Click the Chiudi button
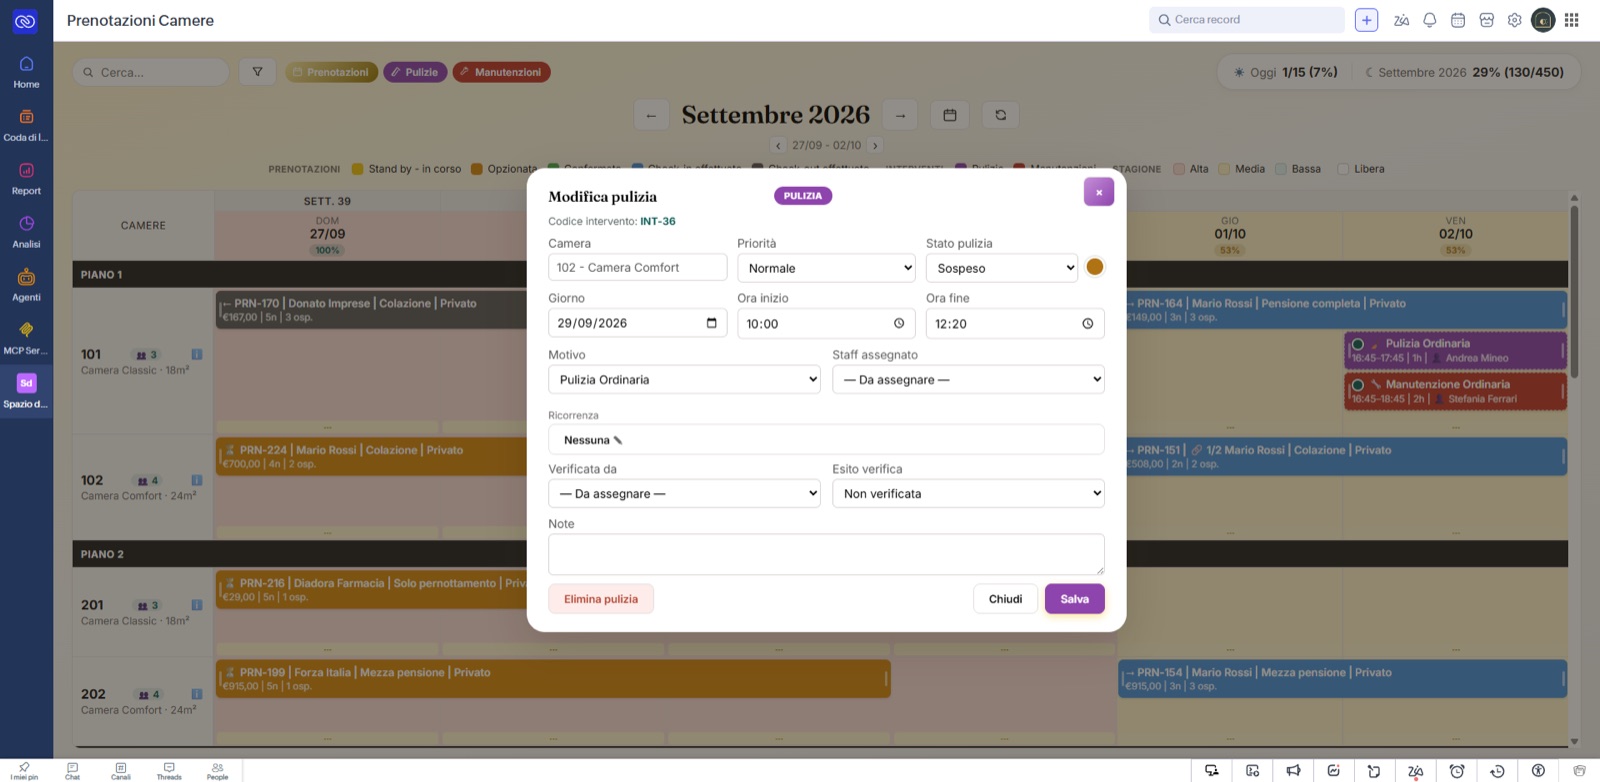 [1005, 599]
